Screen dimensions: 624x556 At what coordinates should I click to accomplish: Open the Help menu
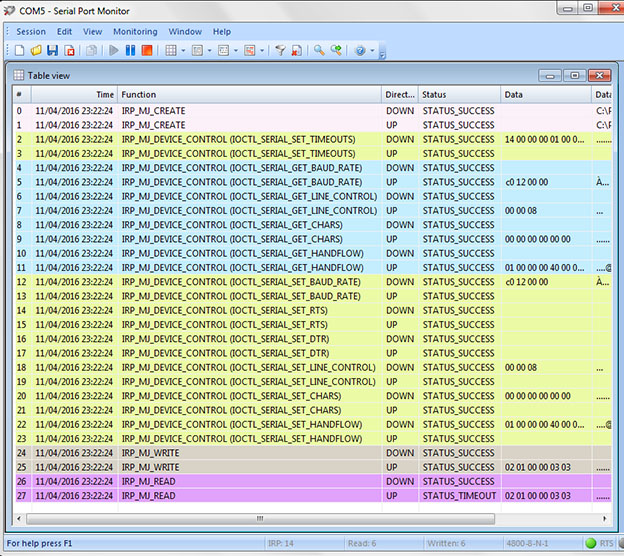point(222,31)
